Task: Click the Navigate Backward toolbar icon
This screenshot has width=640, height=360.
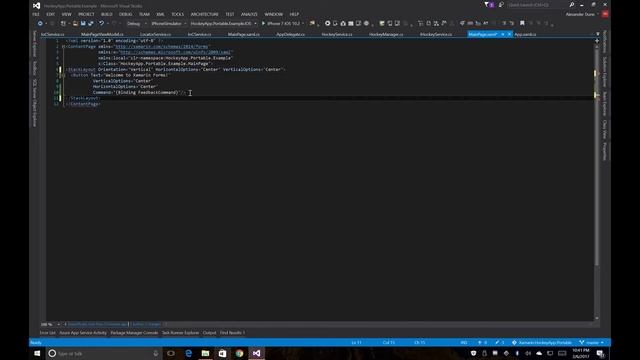Action: (x=40, y=24)
